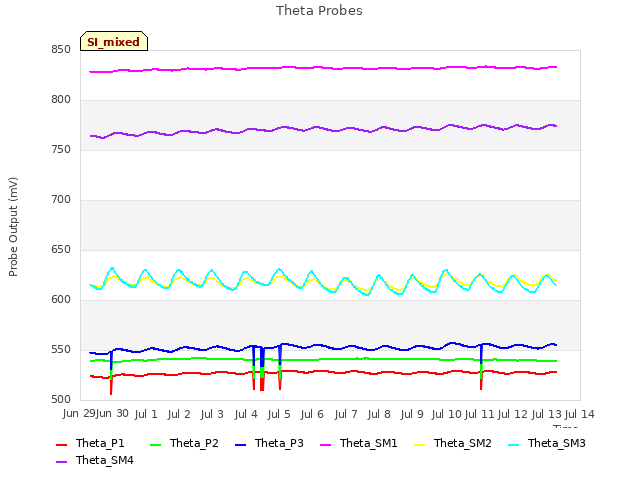The width and height of the screenshot is (640, 480).
Task: Click the Jul 8 x-axis date label
Action: 379,414
